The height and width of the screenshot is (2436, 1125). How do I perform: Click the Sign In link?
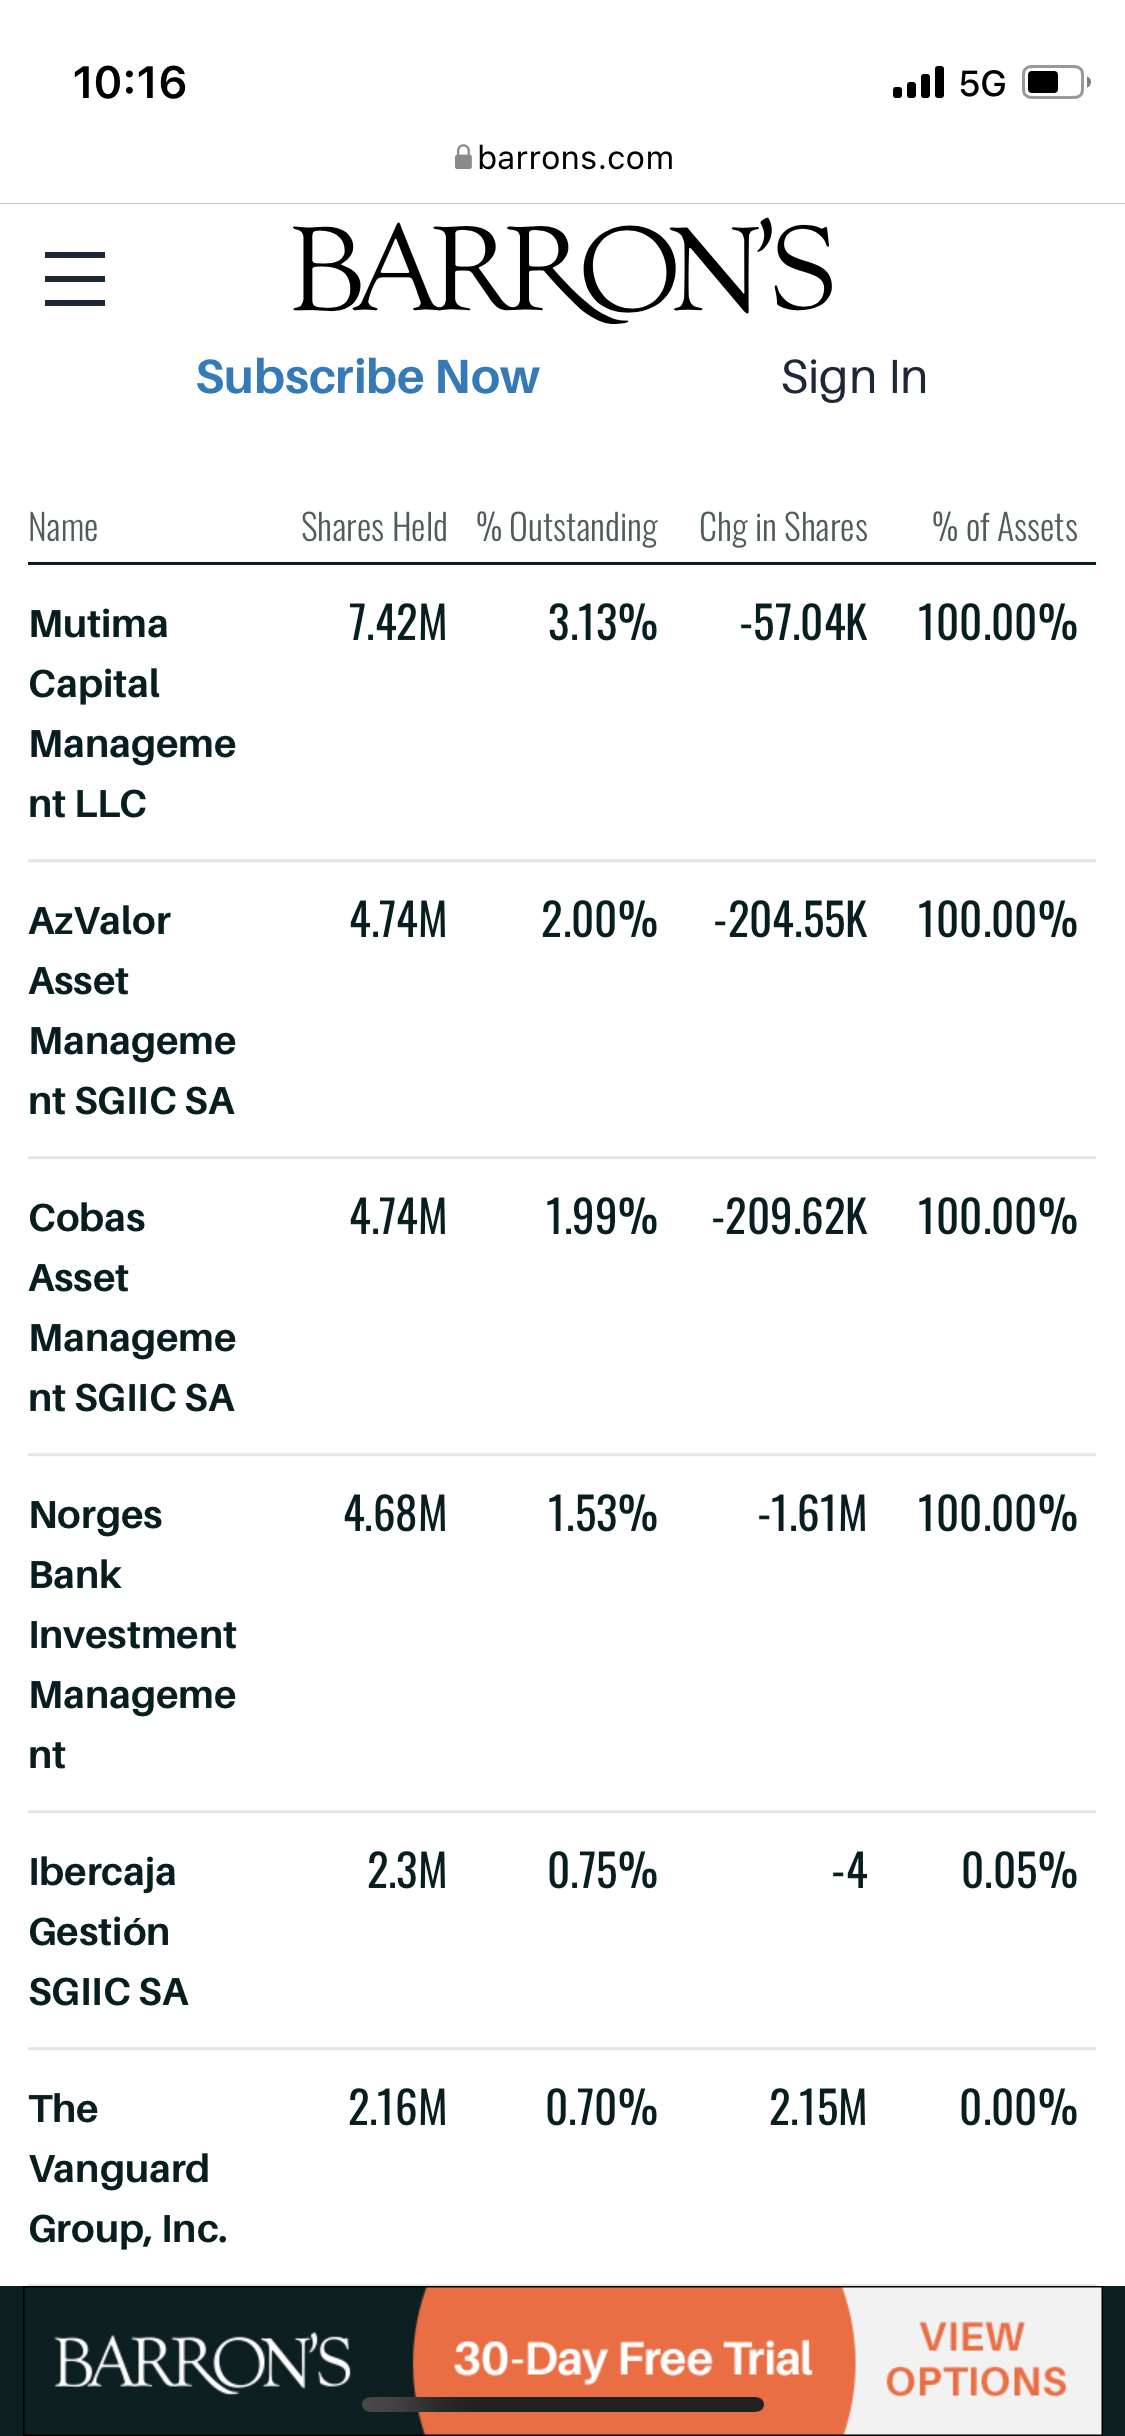click(x=854, y=378)
